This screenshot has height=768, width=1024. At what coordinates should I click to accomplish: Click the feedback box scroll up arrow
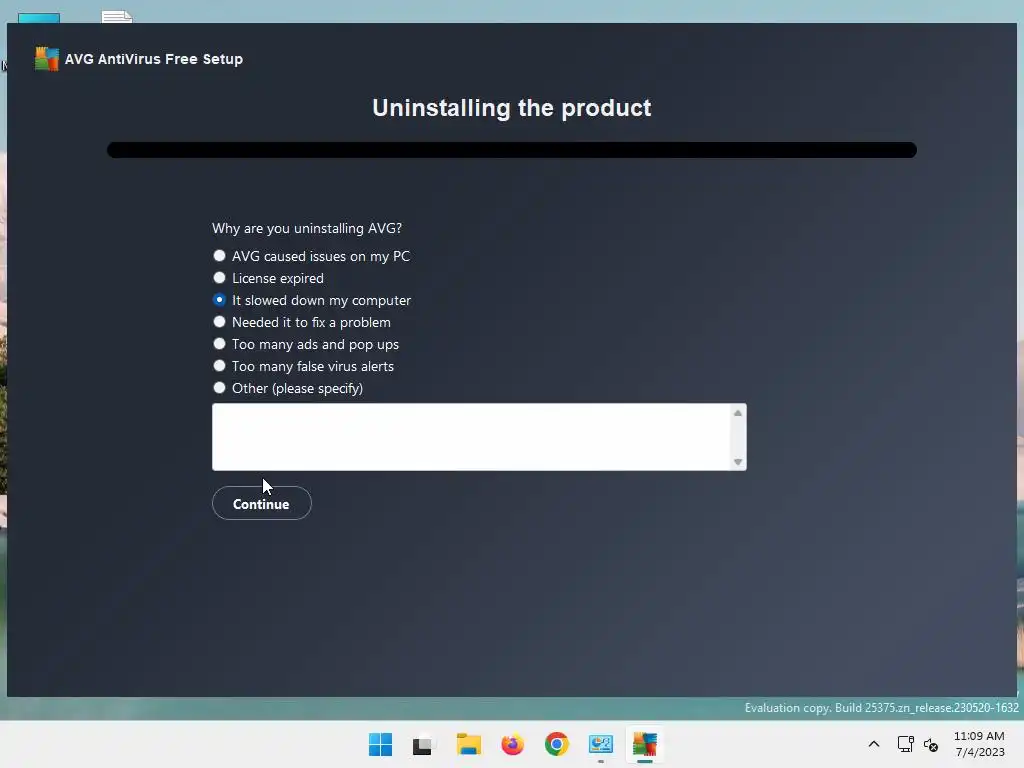(737, 413)
